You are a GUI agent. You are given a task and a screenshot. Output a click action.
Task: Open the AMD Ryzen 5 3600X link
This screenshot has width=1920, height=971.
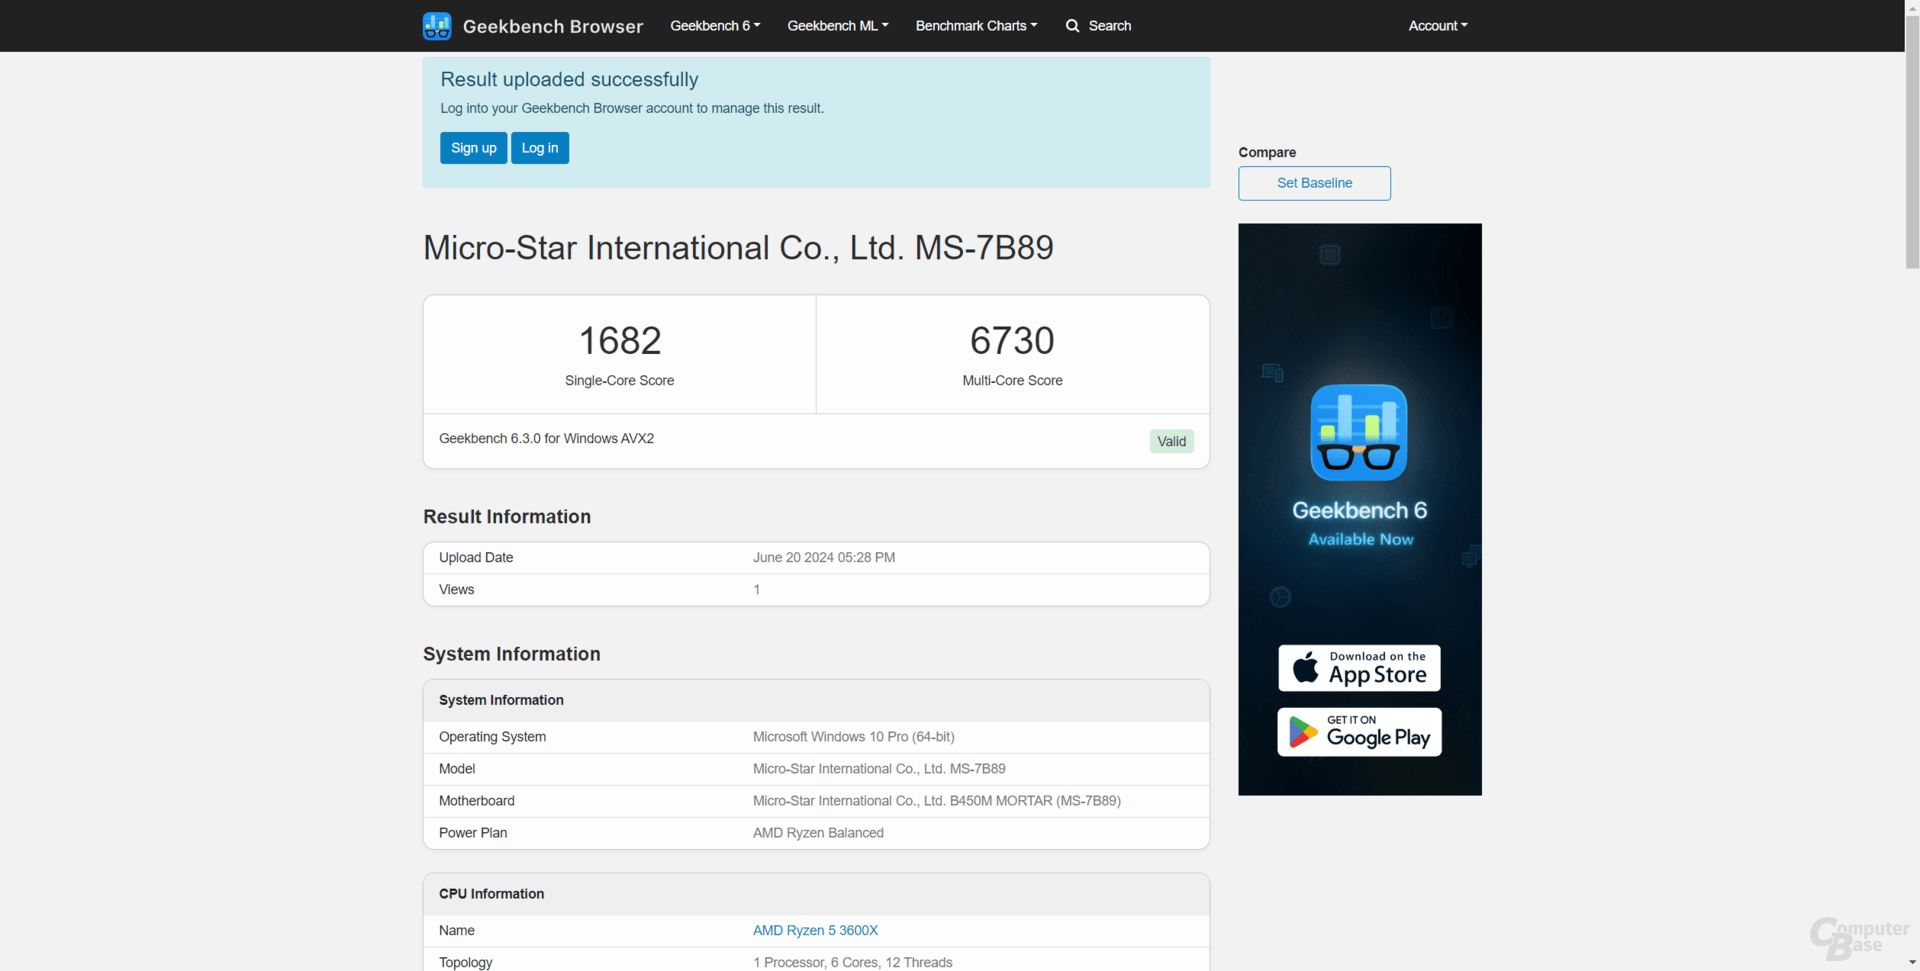click(815, 930)
